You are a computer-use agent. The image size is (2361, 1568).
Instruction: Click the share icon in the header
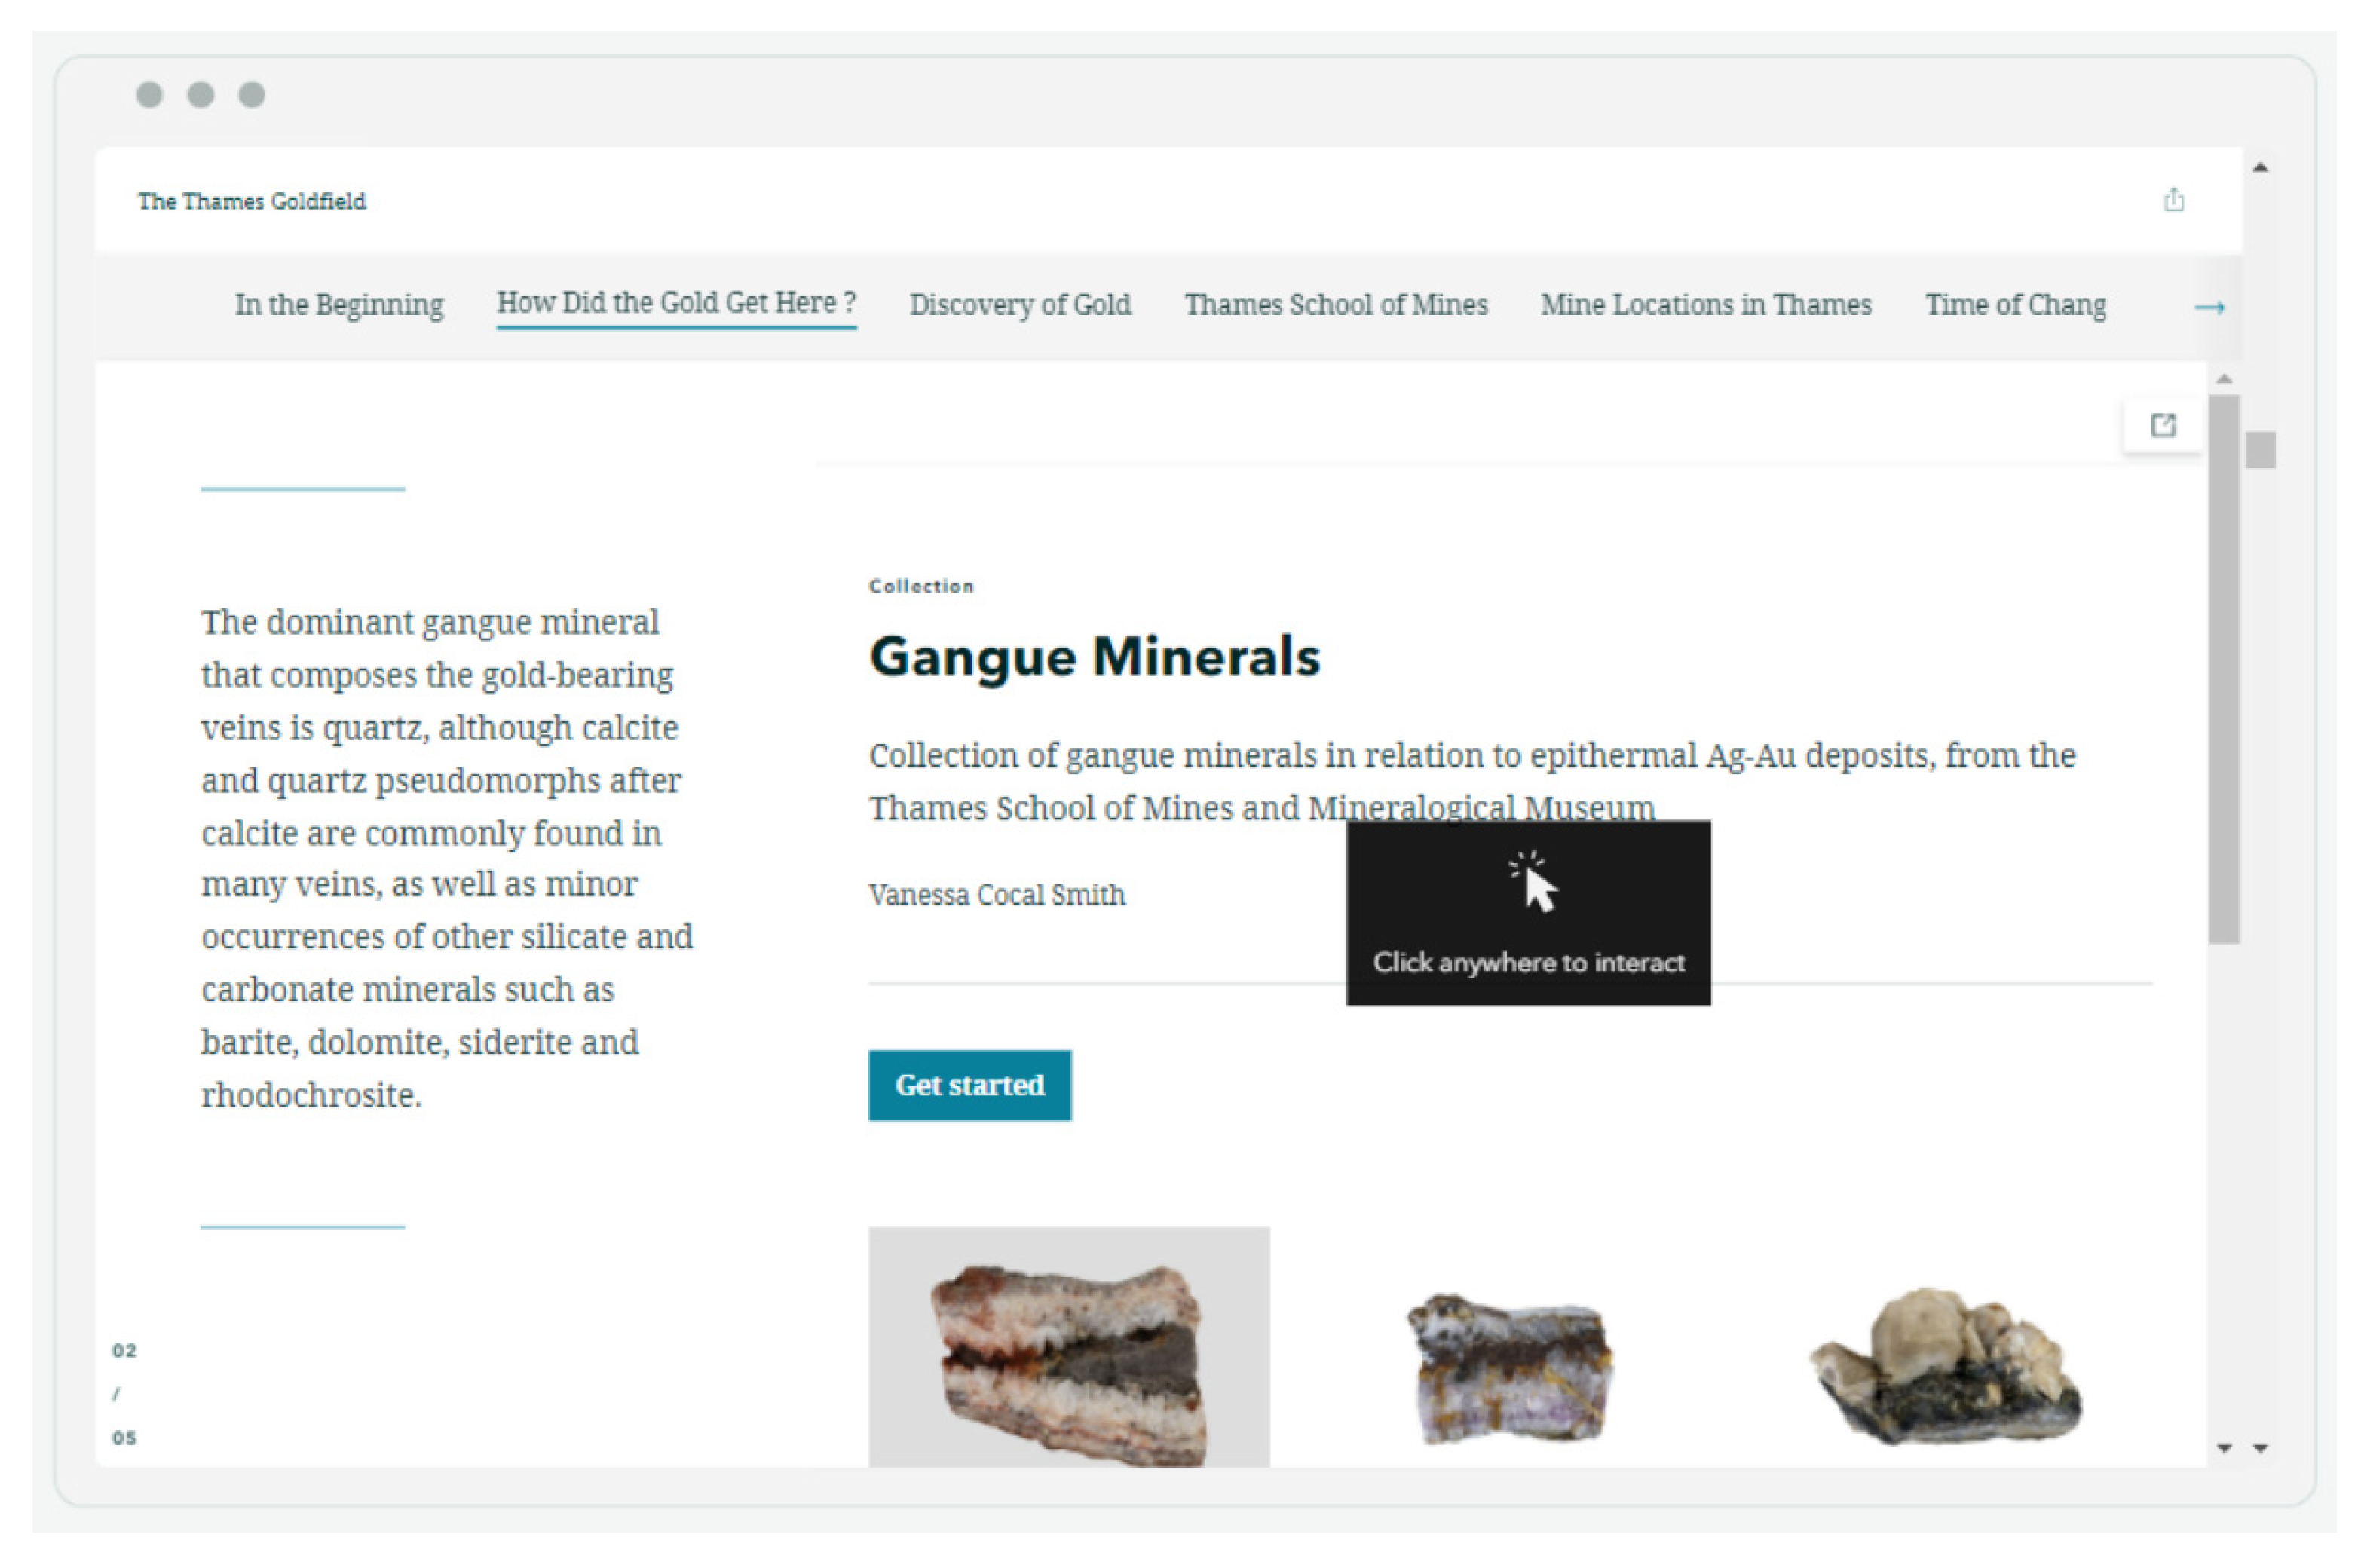(x=2175, y=200)
